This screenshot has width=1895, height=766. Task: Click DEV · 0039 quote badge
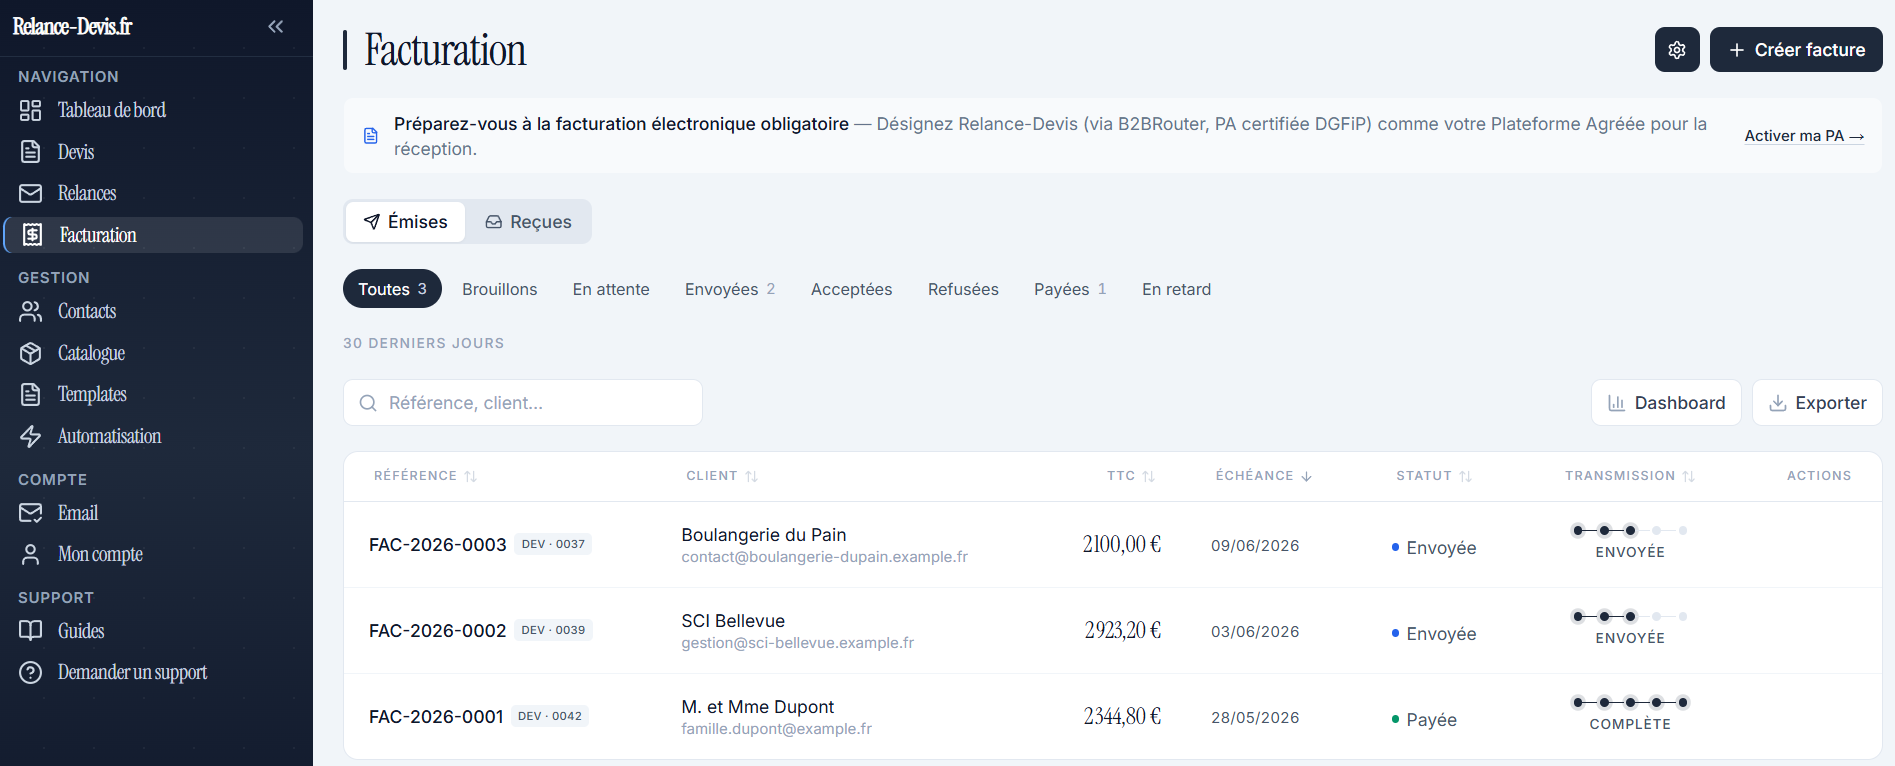553,630
